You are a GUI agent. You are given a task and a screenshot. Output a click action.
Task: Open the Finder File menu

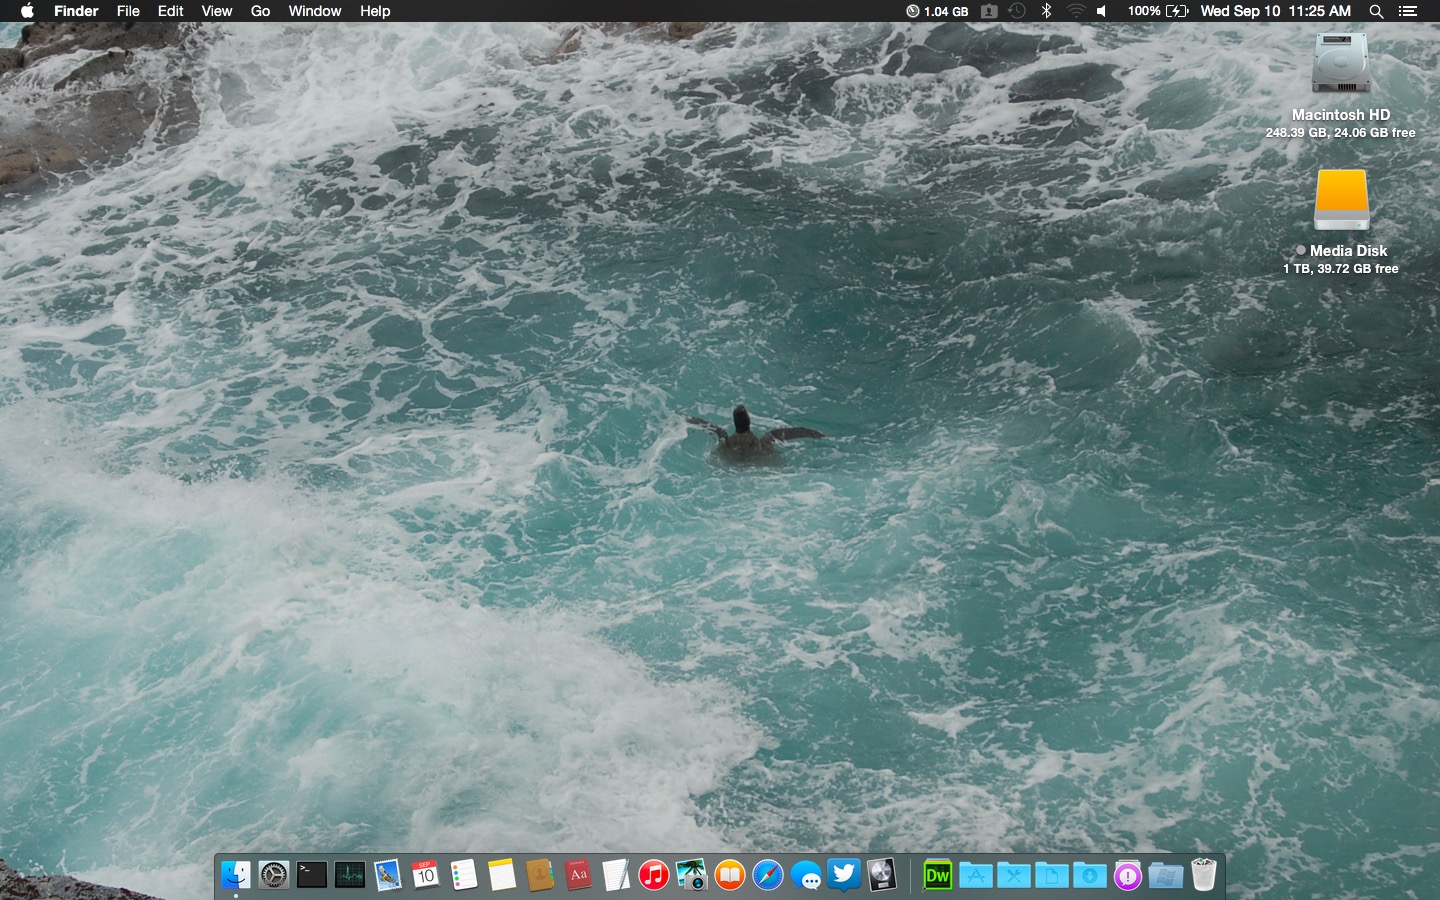pos(128,11)
